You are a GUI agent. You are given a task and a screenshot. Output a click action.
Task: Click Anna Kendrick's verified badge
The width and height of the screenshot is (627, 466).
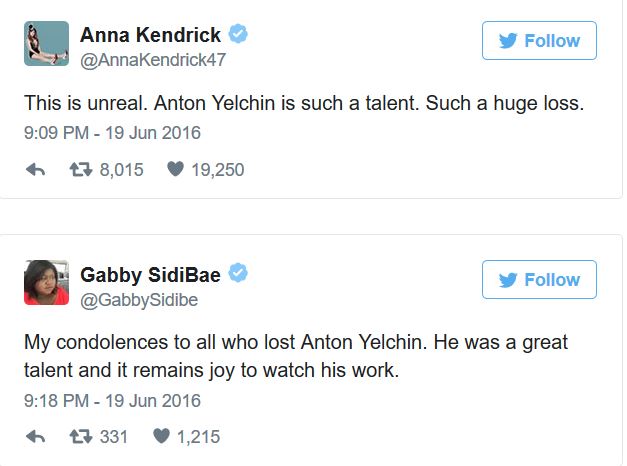coord(238,34)
